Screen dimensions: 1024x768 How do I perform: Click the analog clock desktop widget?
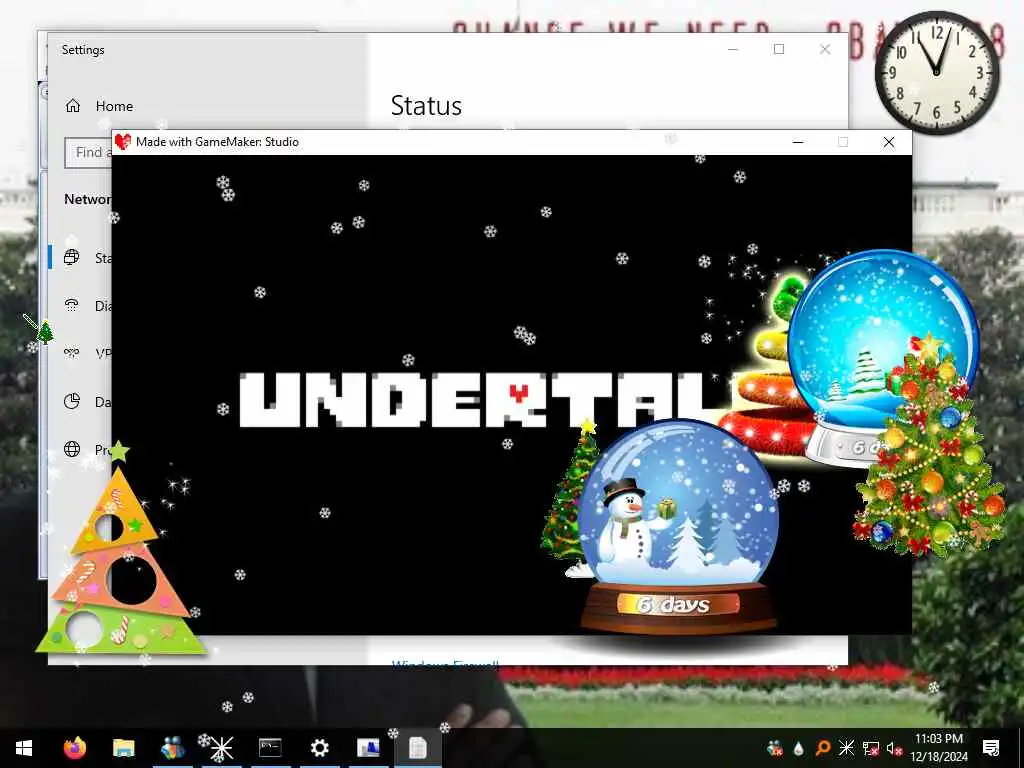point(936,73)
